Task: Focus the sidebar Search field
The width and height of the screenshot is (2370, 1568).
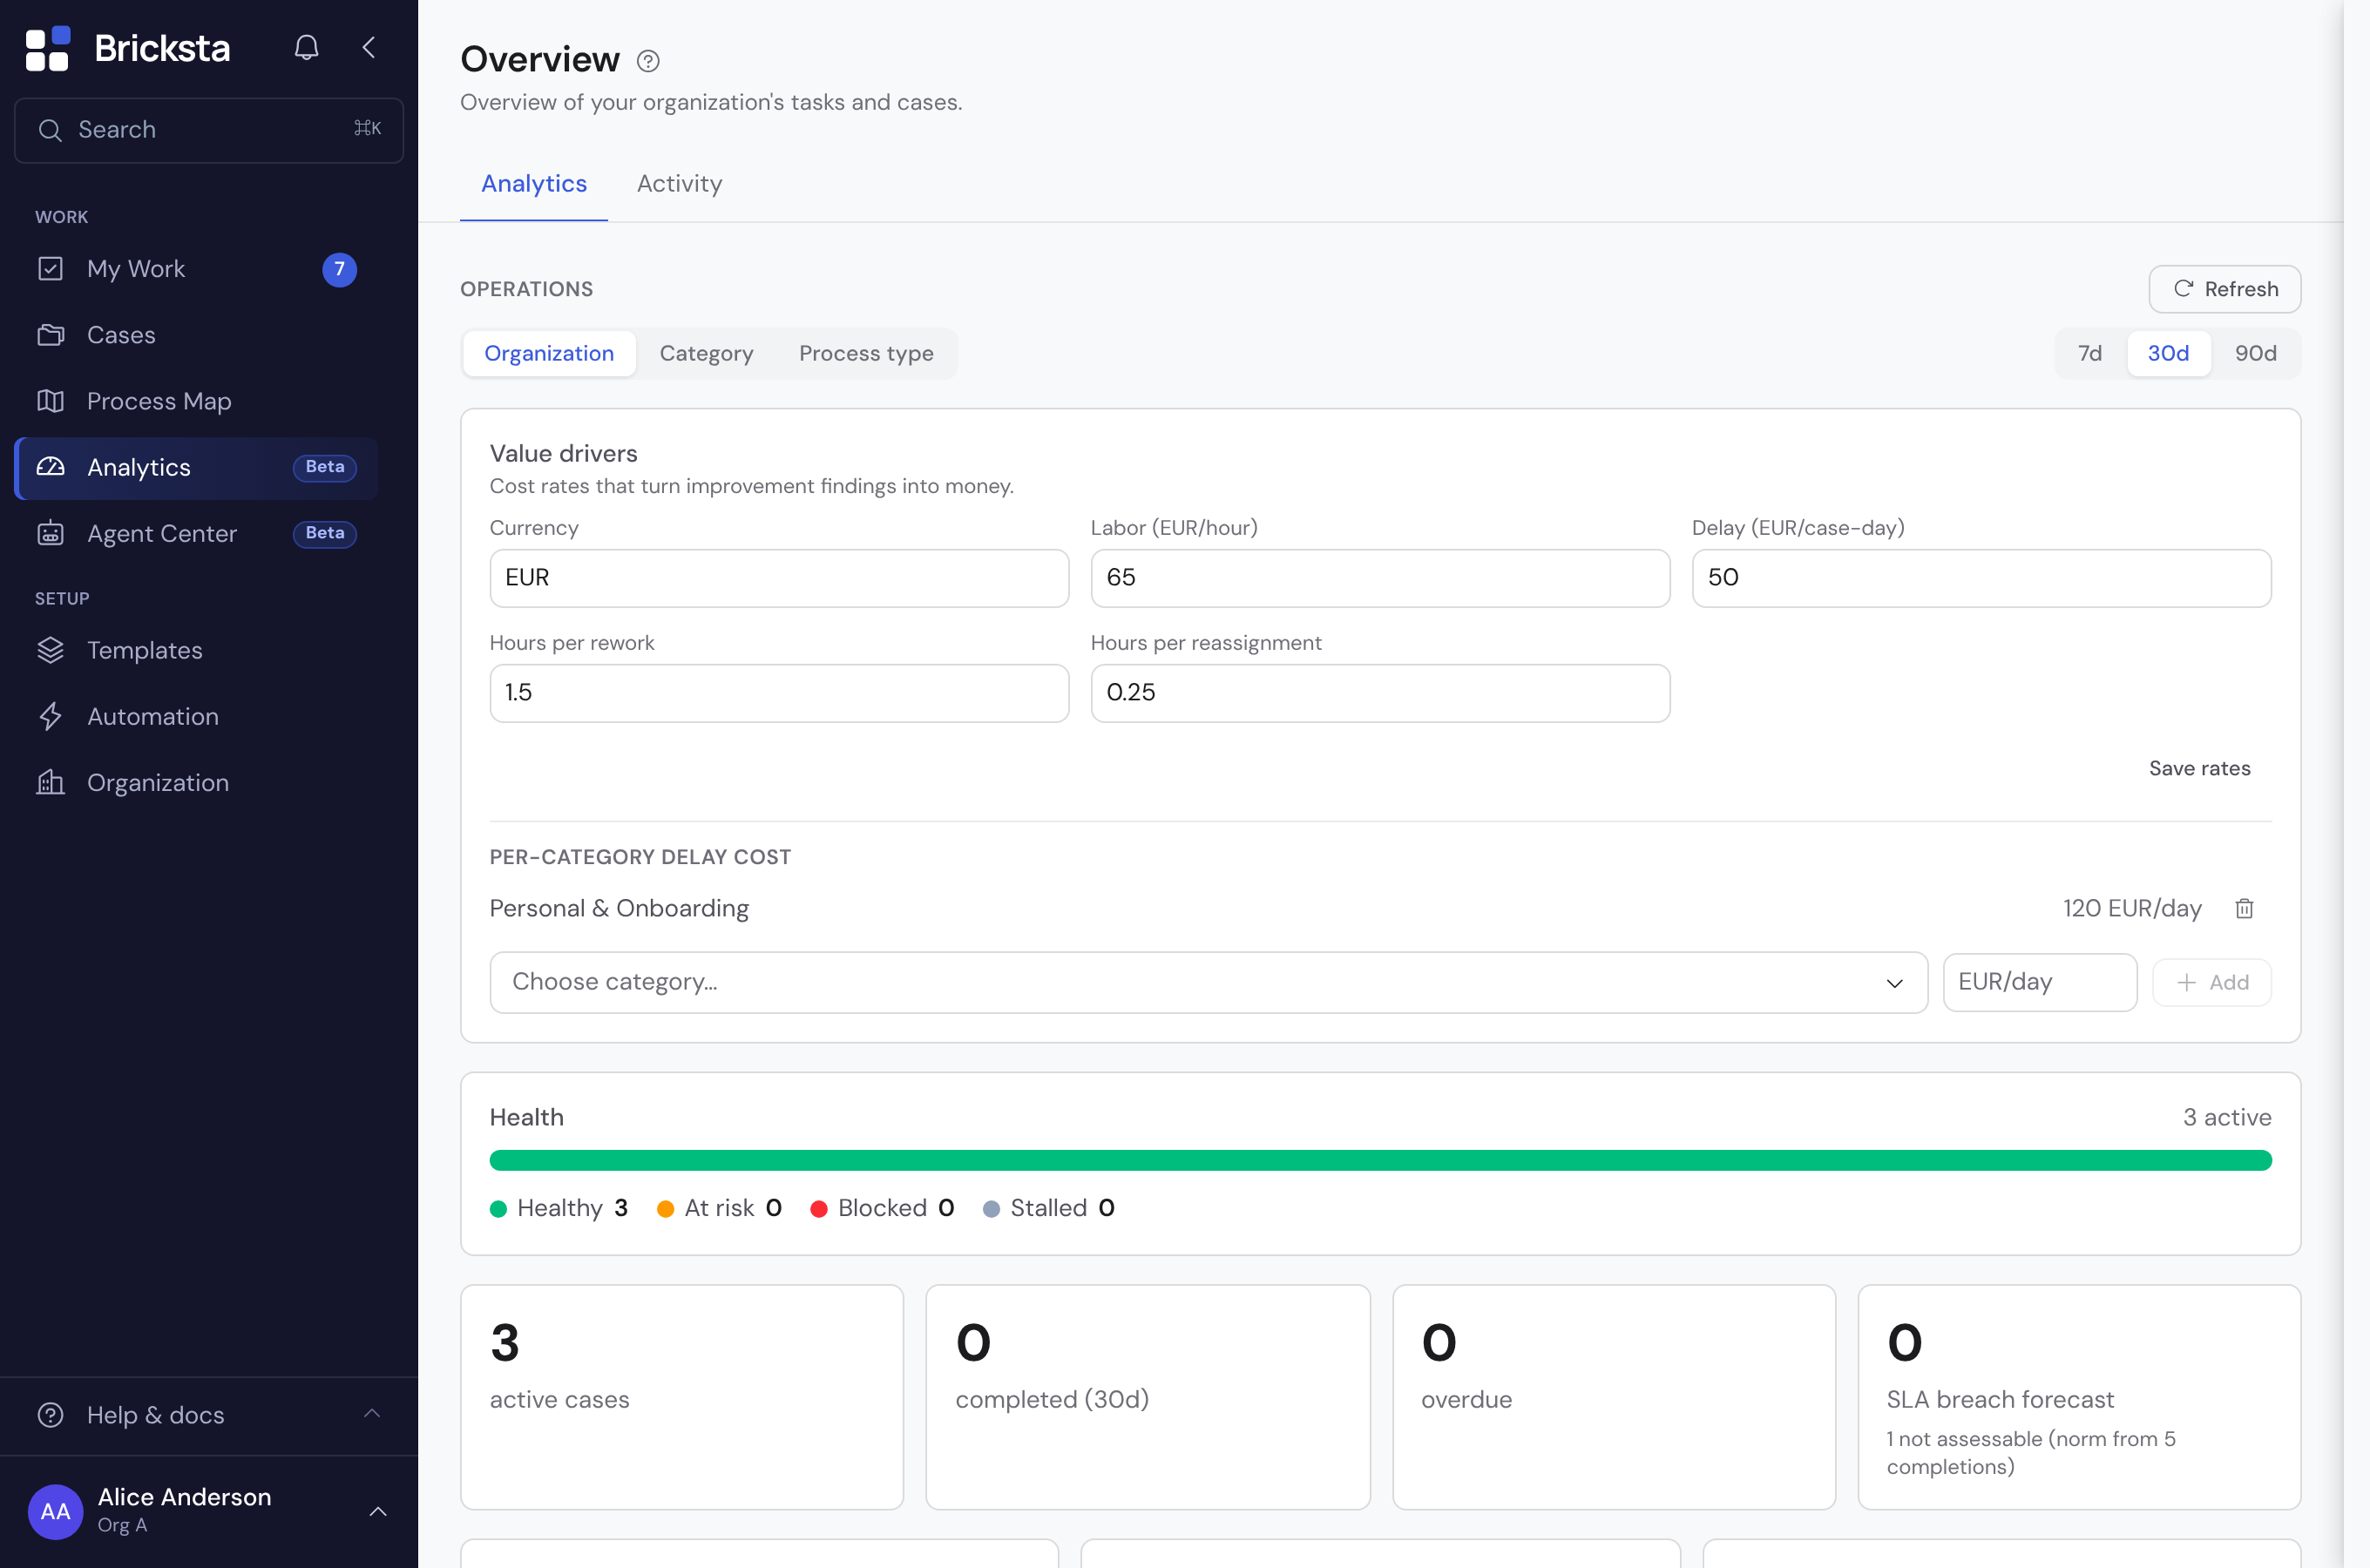Action: pos(209,130)
